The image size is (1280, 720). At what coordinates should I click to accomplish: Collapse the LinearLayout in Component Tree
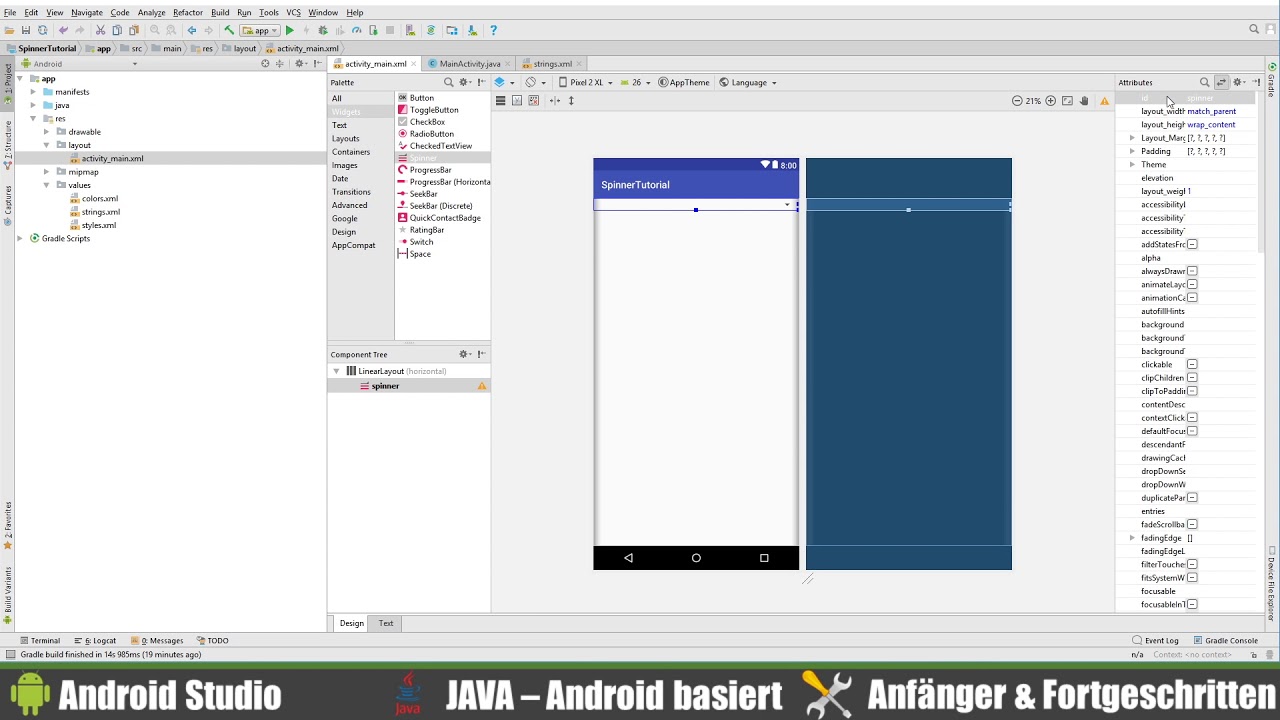tap(336, 371)
